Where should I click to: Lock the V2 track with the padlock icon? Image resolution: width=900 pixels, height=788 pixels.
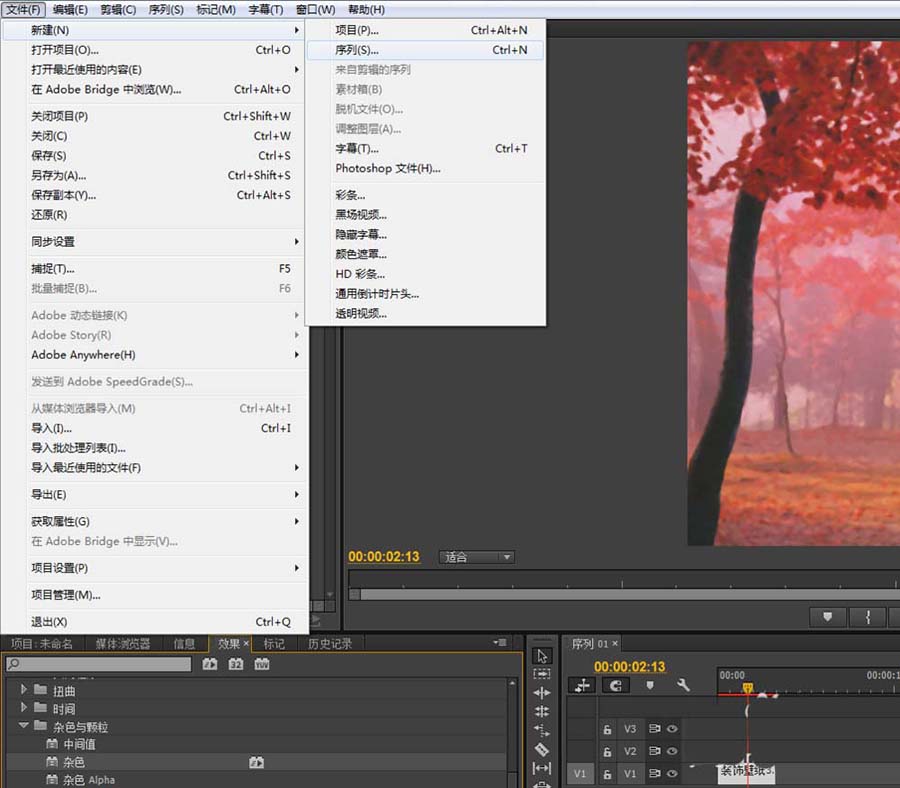point(607,751)
